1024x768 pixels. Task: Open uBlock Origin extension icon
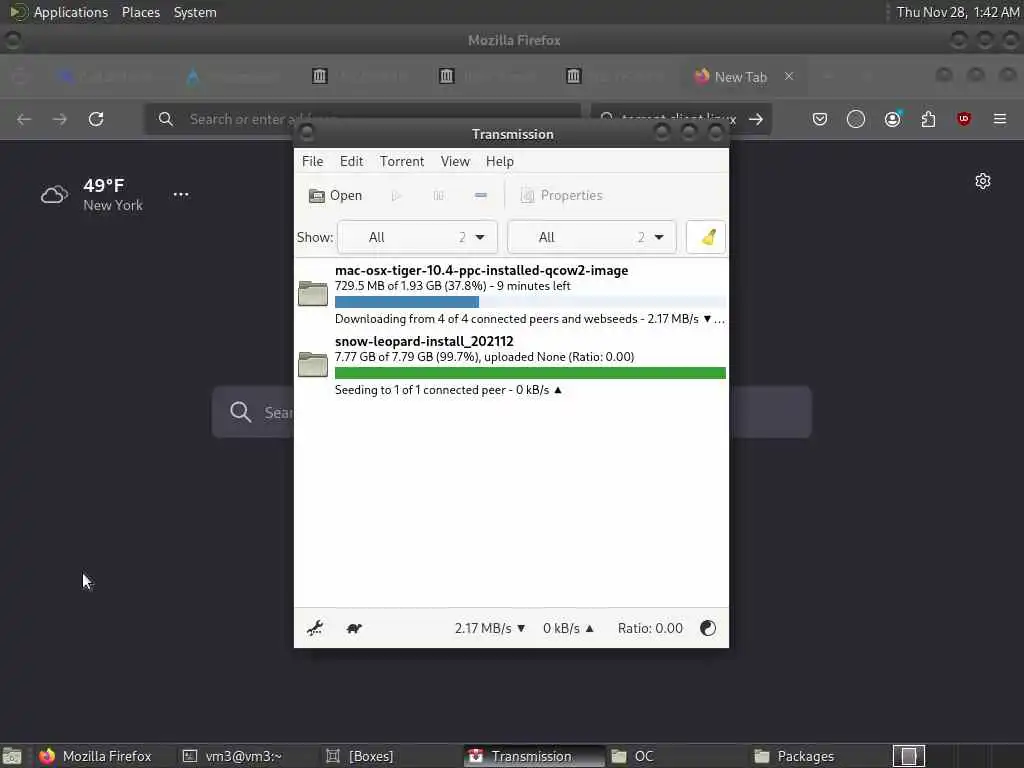click(964, 119)
